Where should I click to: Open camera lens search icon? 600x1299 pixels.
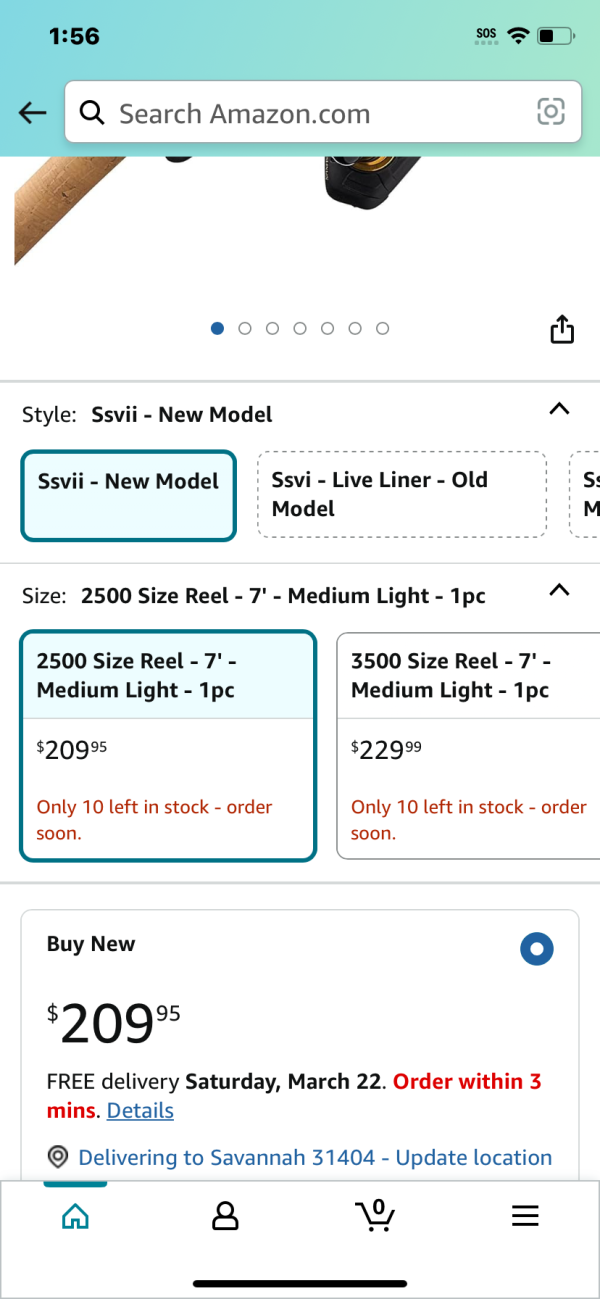tap(551, 112)
